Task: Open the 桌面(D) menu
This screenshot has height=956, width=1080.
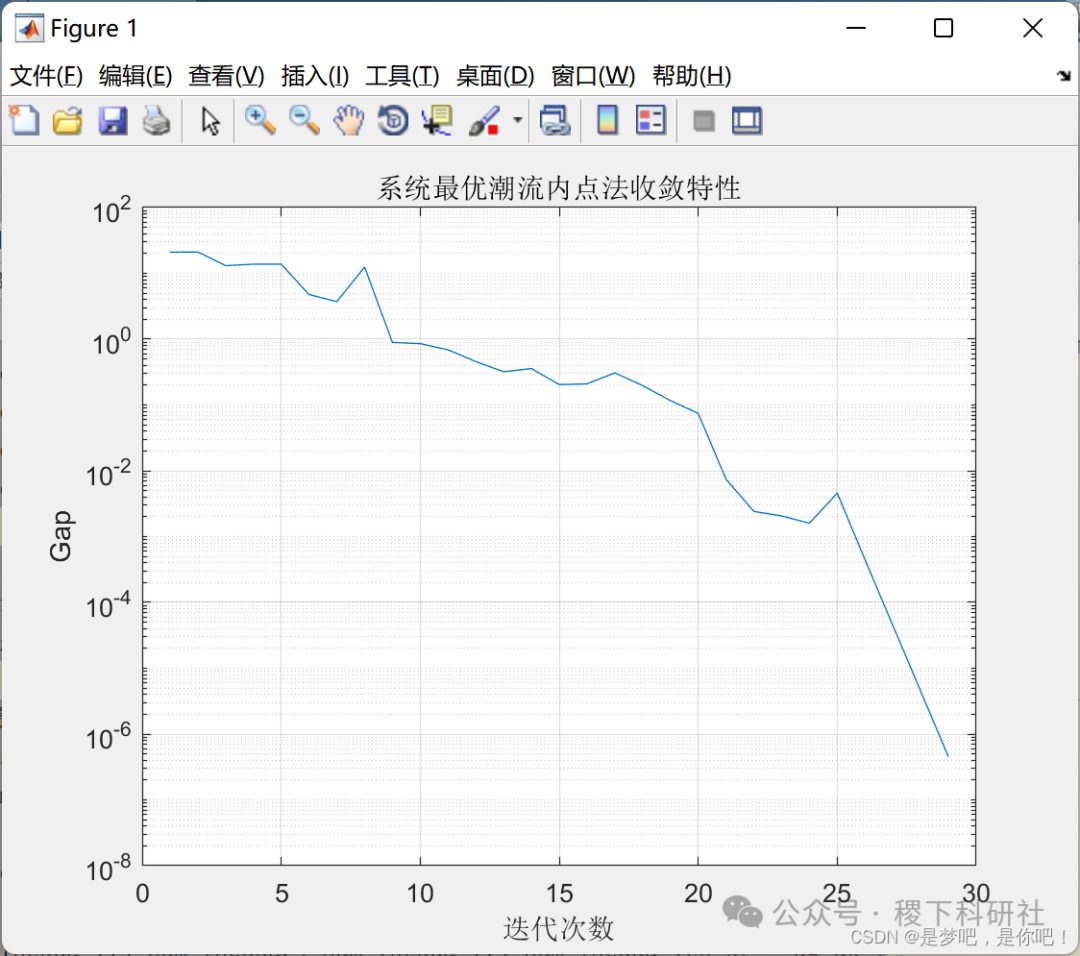Action: coord(495,76)
